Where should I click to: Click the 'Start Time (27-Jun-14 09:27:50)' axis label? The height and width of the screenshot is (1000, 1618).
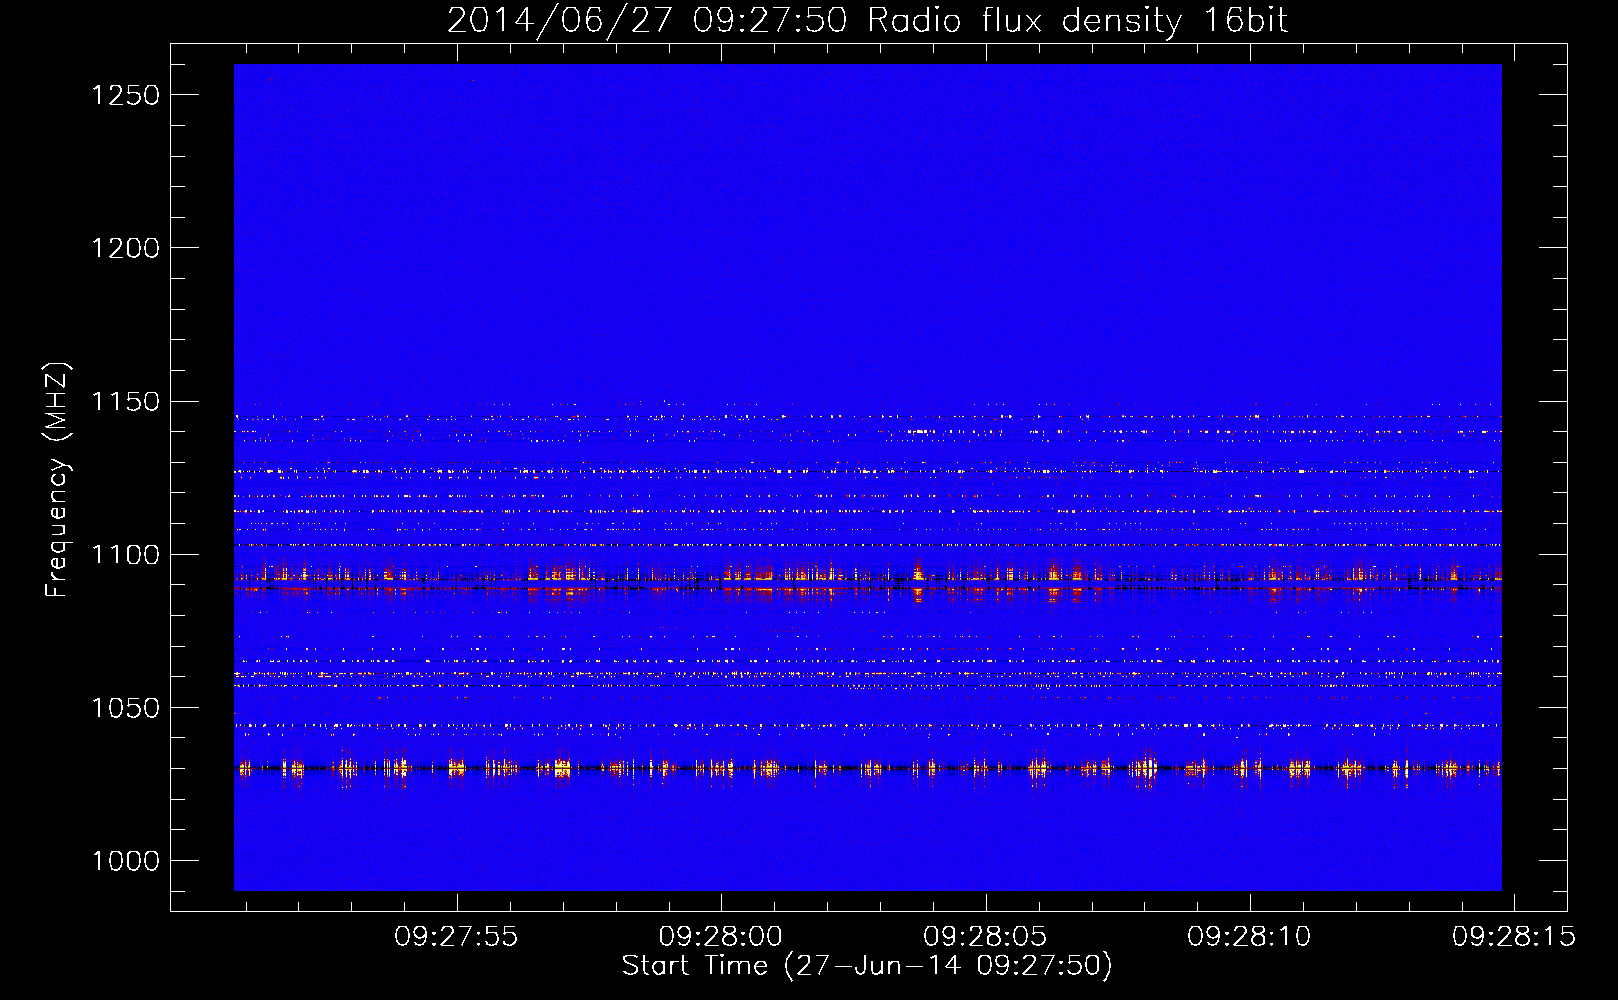[867, 966]
